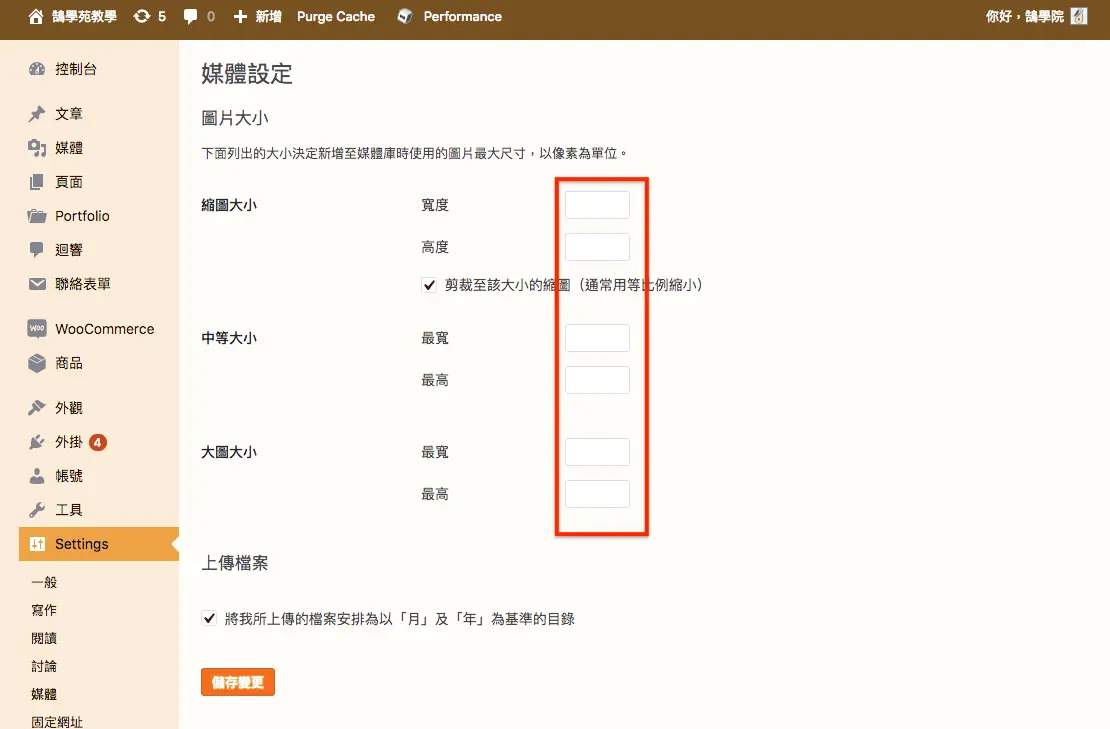
Task: Open the 媒體 settings submenu under Settings
Action: pos(44,694)
